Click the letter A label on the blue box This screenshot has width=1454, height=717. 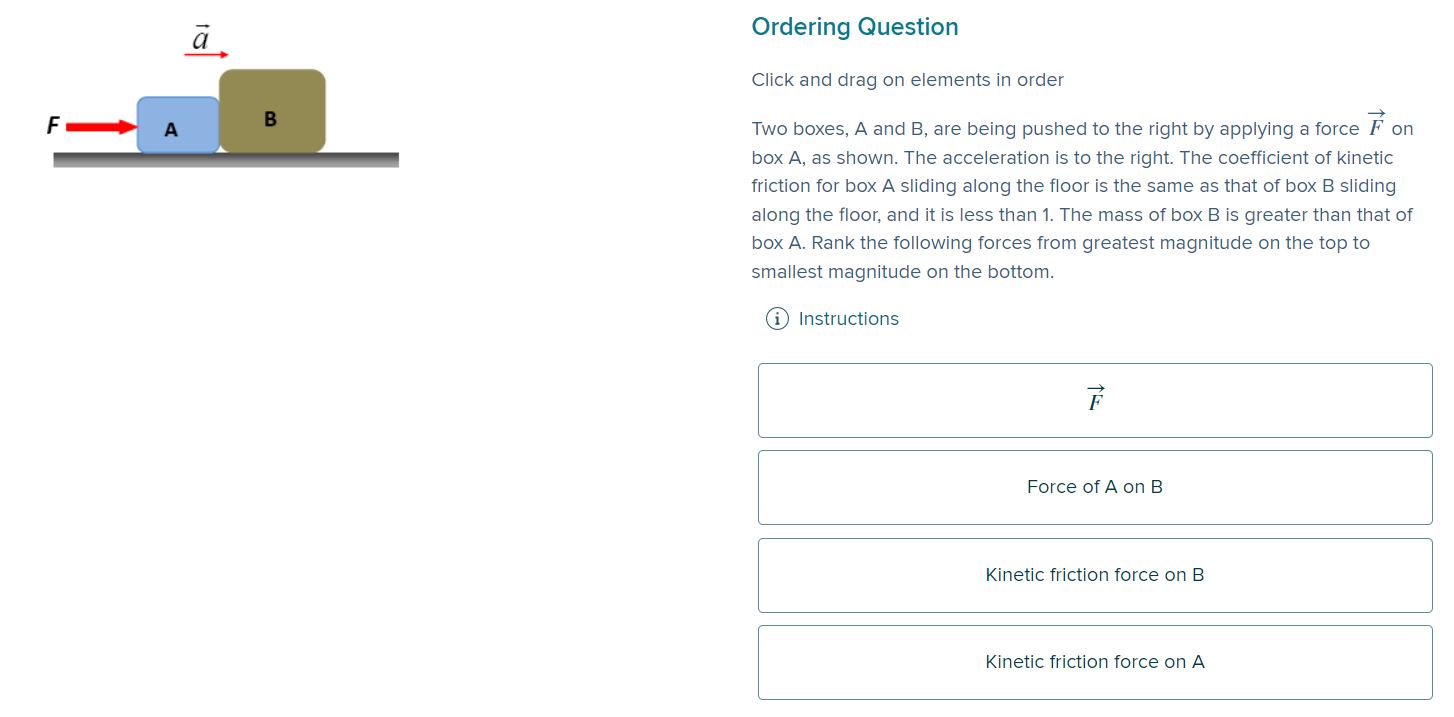(170, 128)
